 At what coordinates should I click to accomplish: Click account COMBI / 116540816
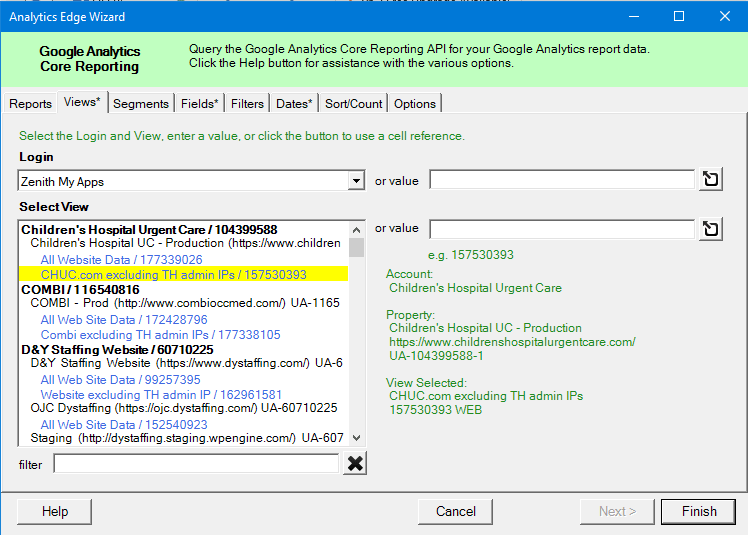(80, 290)
